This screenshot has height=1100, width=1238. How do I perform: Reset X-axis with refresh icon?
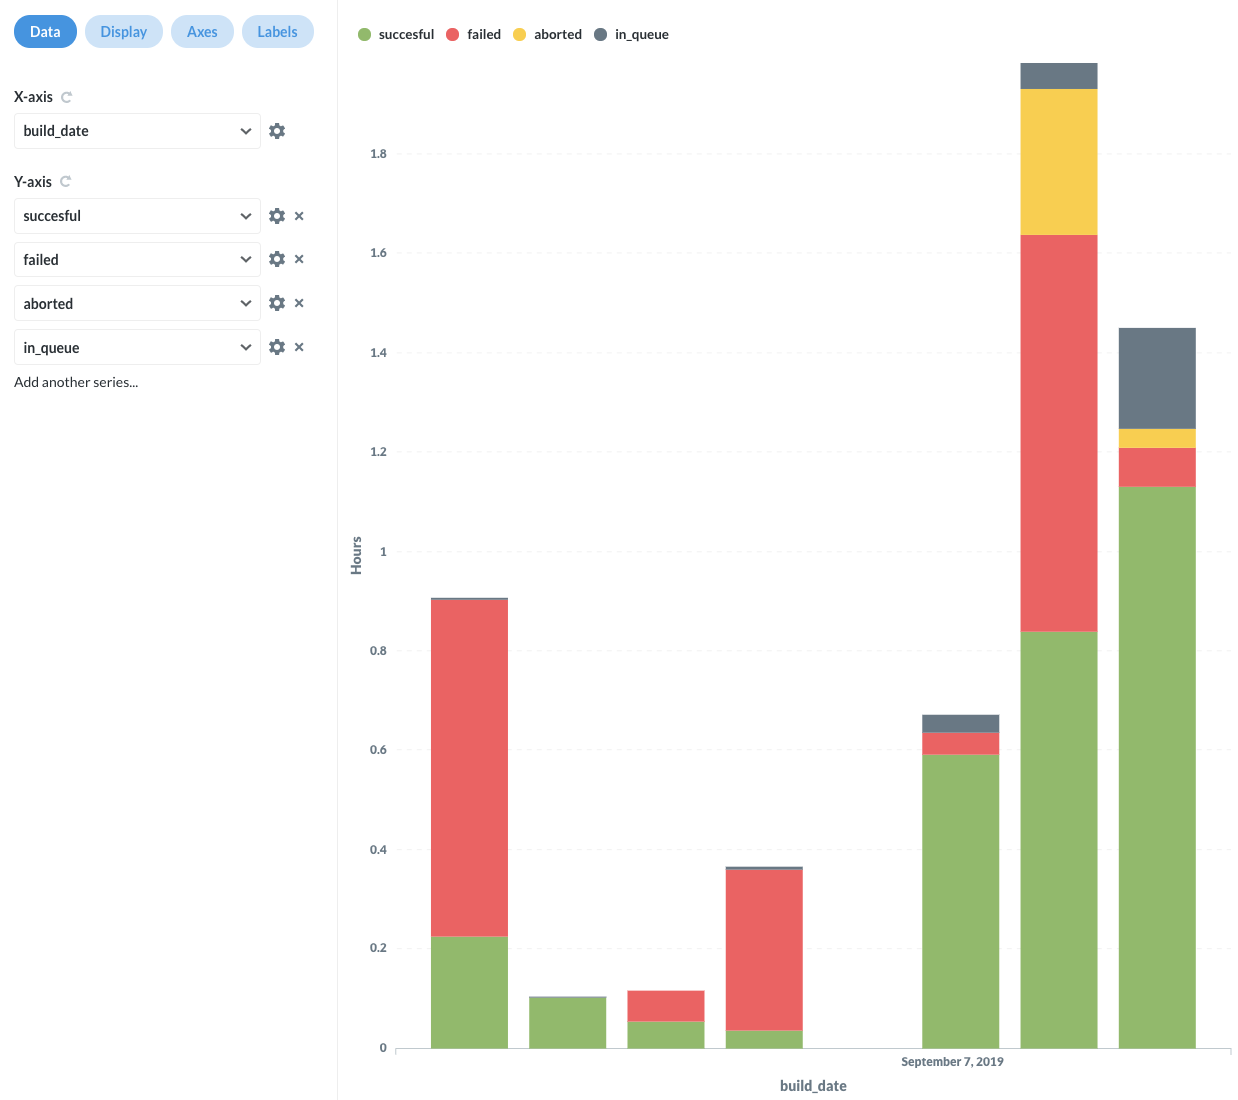point(67,97)
